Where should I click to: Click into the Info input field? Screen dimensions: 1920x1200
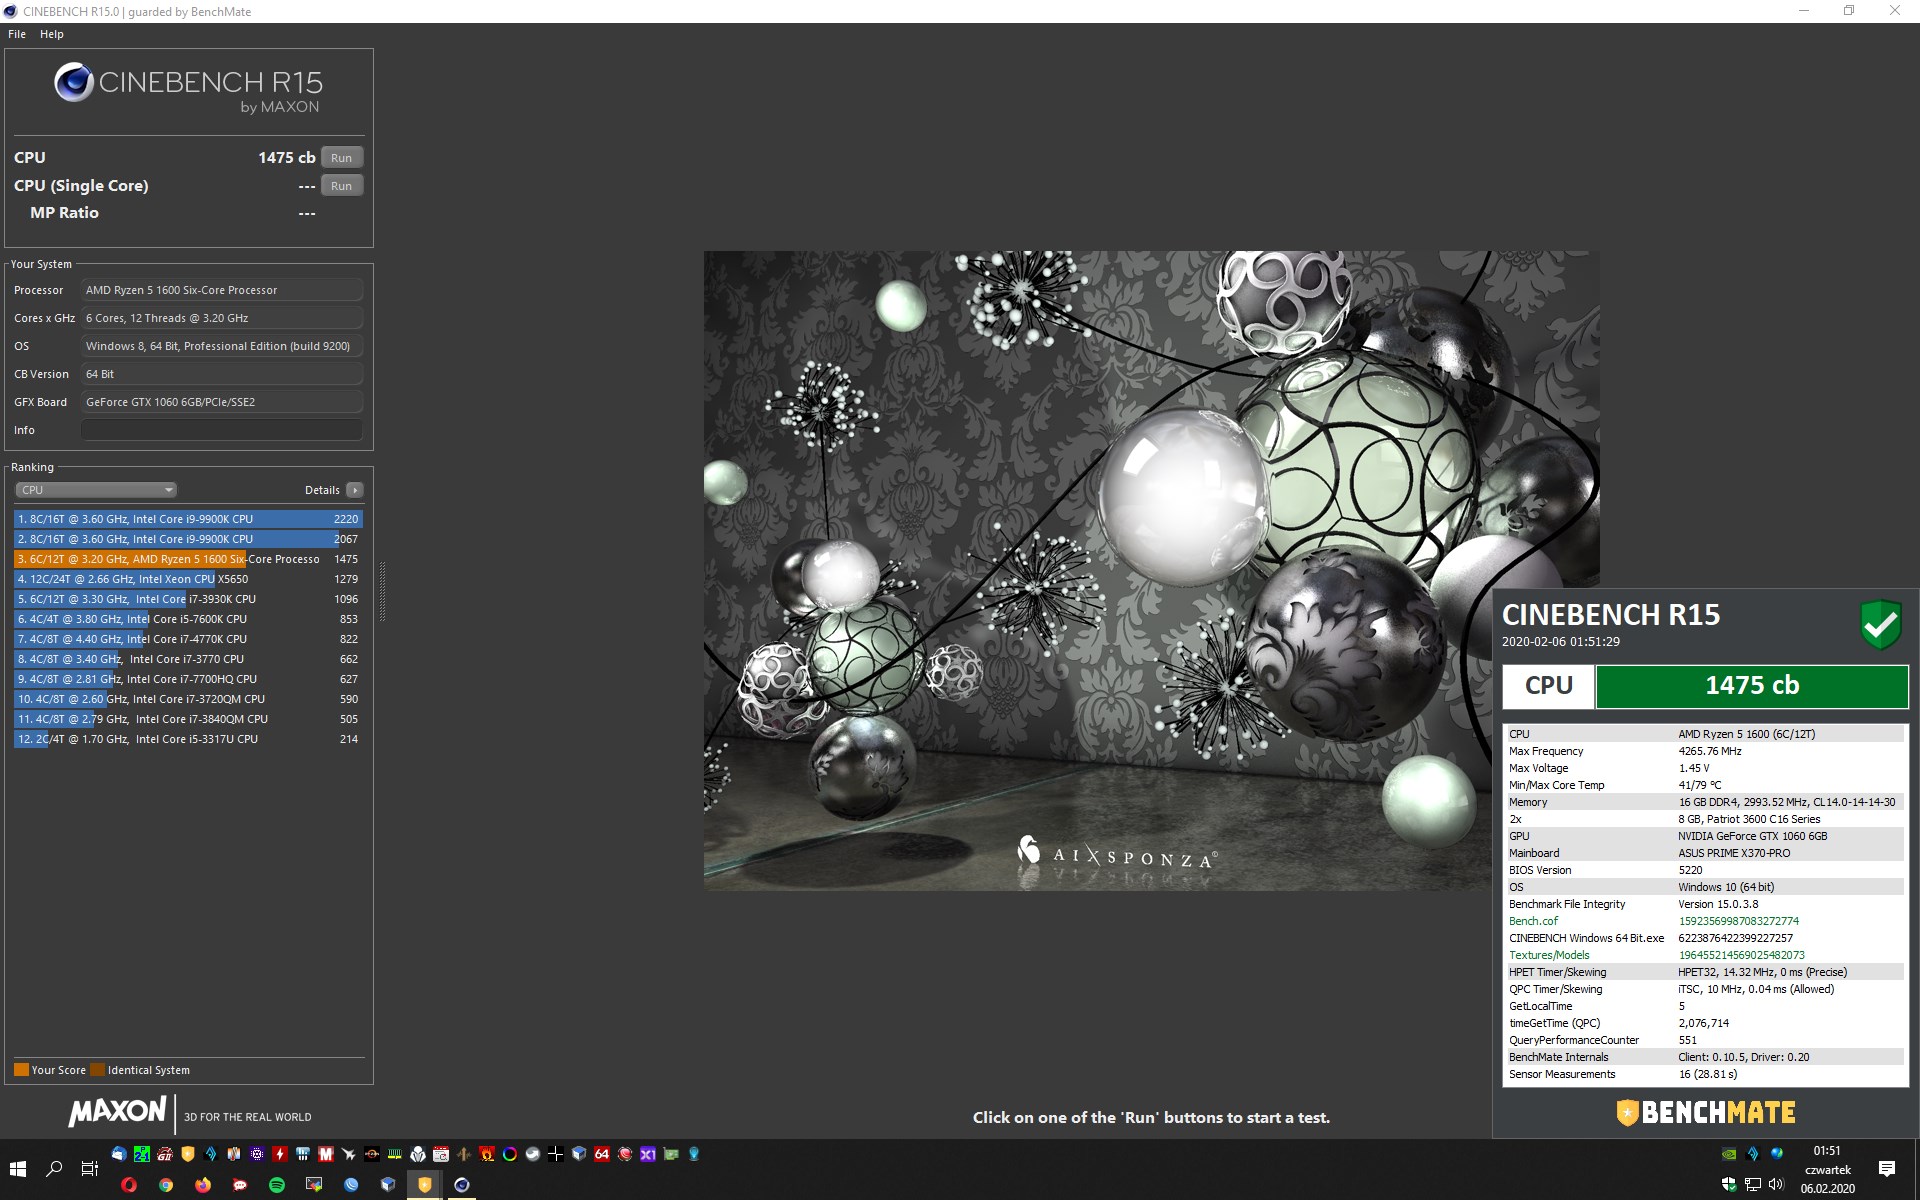(x=221, y=430)
